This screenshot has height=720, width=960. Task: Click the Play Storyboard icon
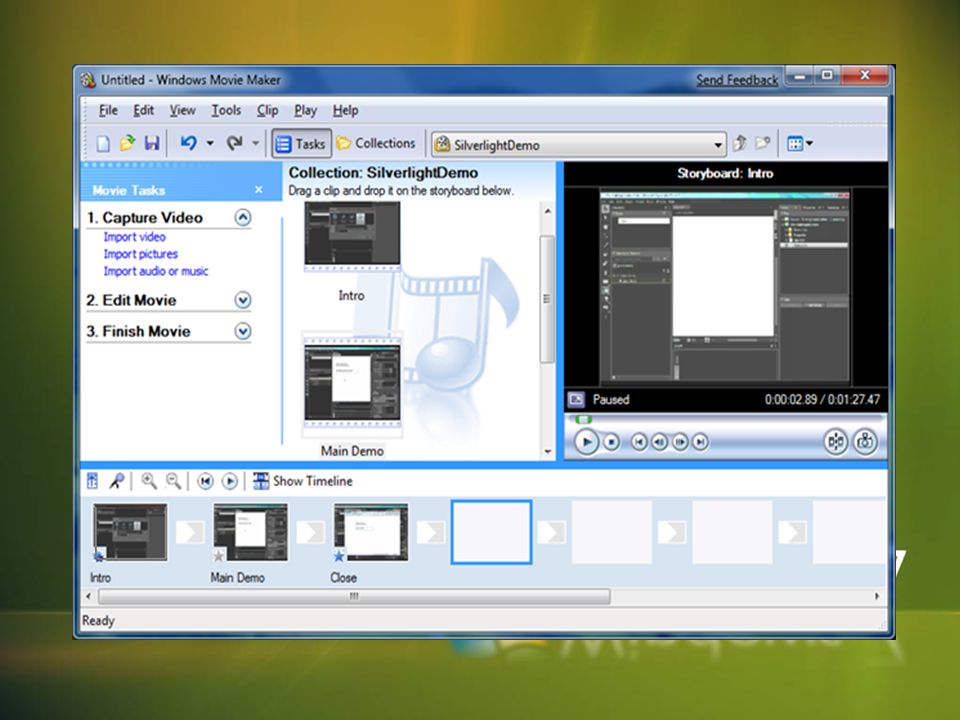click(230, 482)
